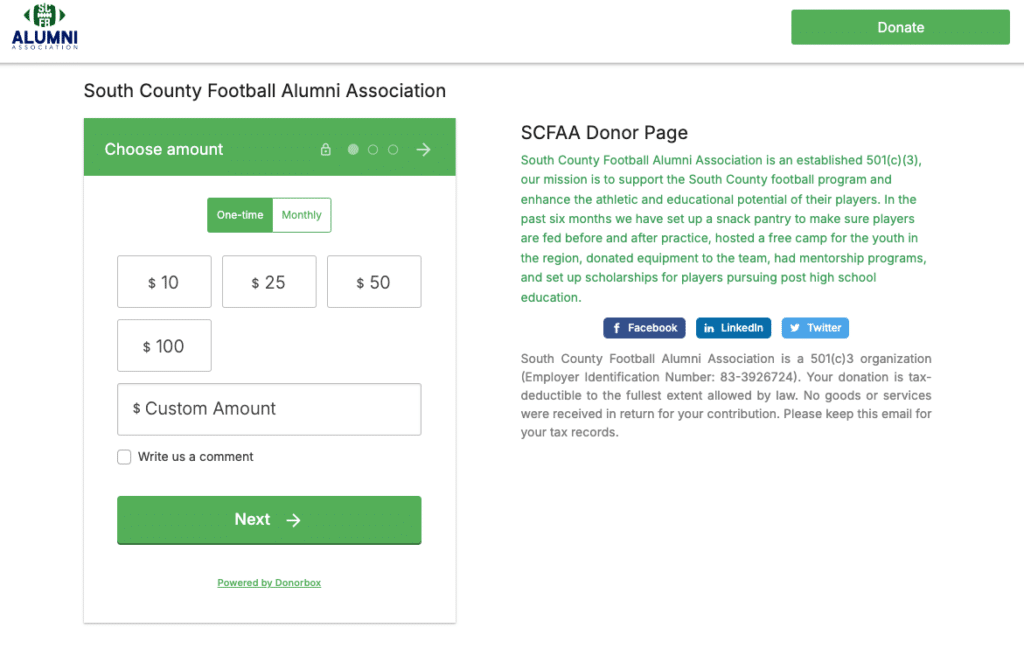This screenshot has height=649, width=1024.
Task: Select the $25 donation amount
Action: (x=268, y=281)
